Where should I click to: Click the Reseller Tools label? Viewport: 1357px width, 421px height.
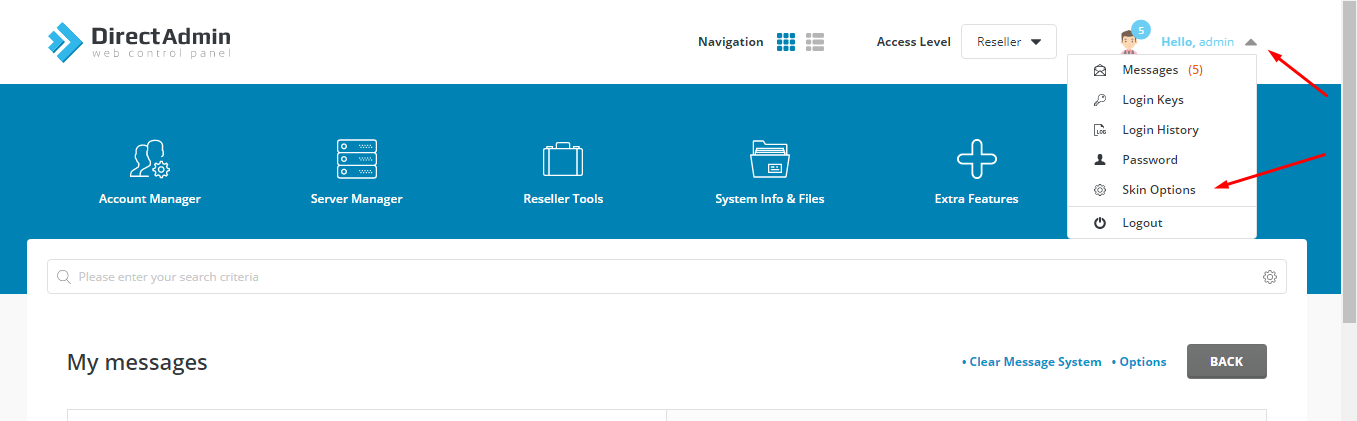click(x=563, y=199)
